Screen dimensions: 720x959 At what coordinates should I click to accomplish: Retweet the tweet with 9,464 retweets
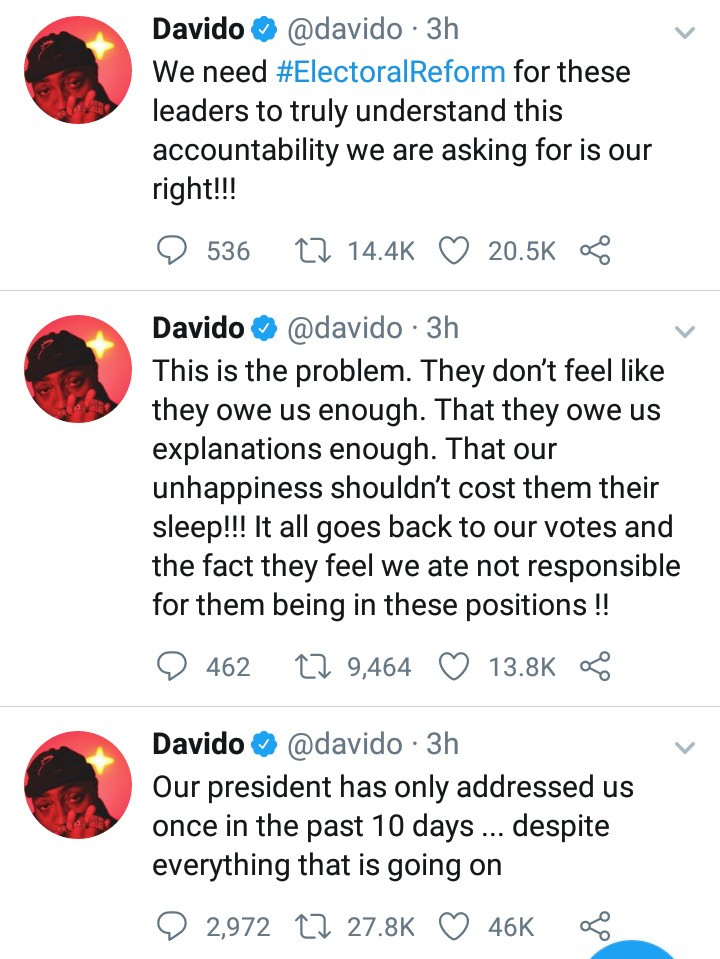[317, 666]
